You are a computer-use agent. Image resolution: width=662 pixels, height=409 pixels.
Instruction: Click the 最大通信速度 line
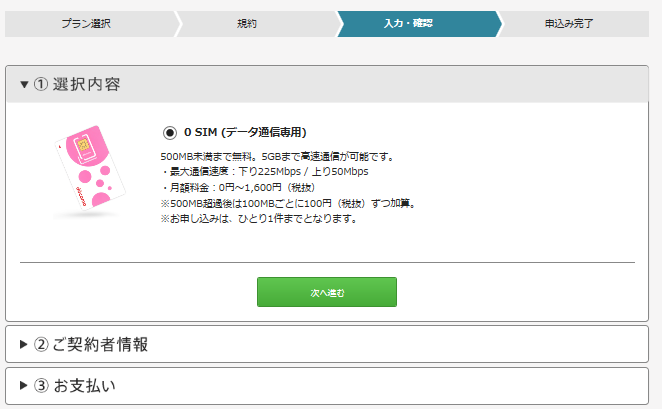(264, 171)
